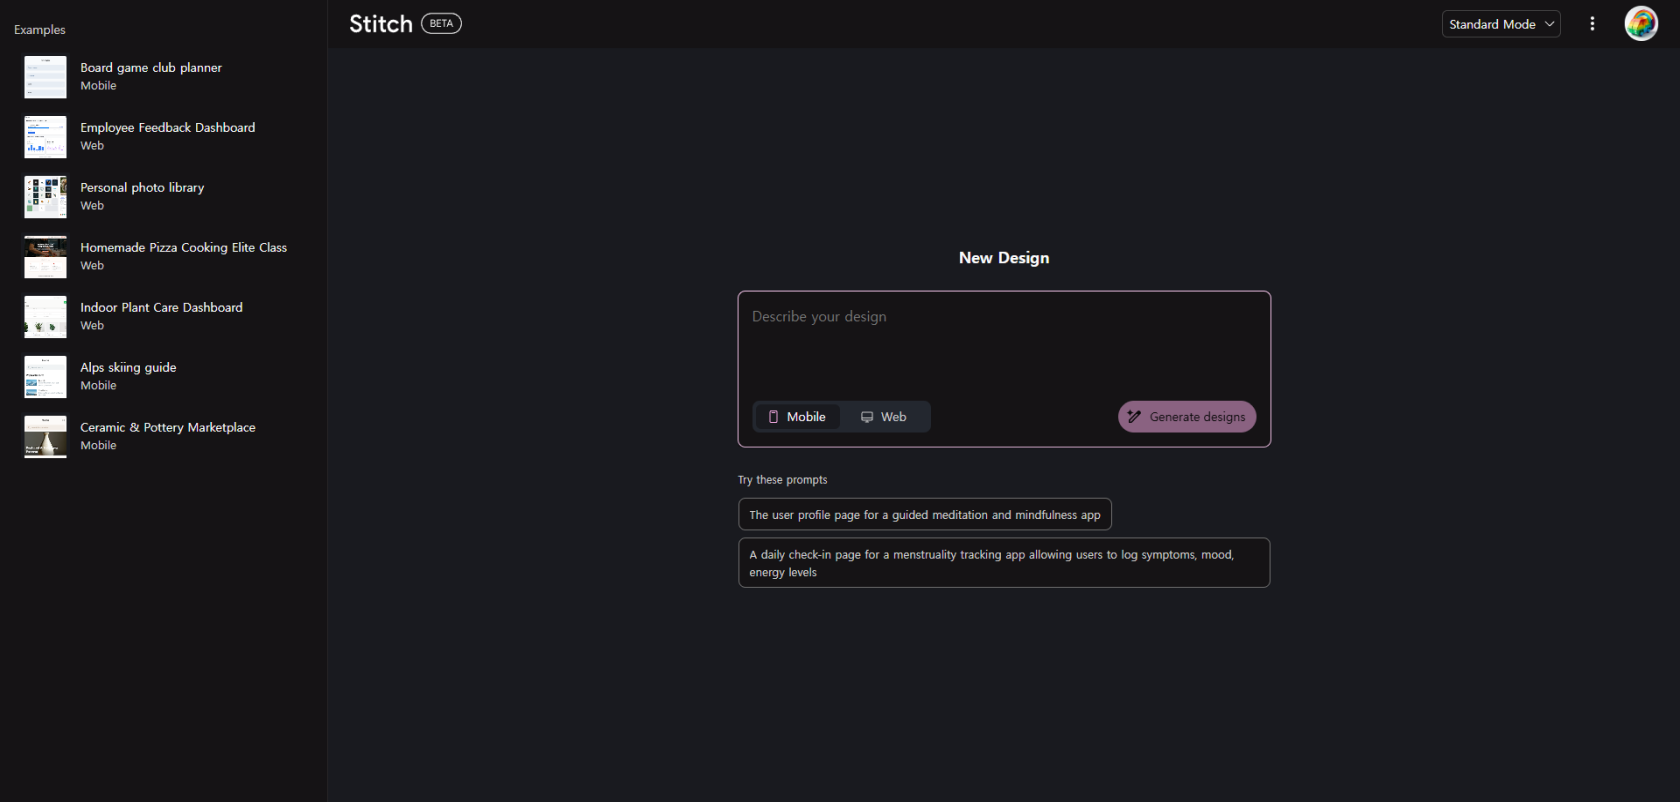Open Personal photo library thumbnail
Screen dimensions: 1680x802
coord(45,197)
